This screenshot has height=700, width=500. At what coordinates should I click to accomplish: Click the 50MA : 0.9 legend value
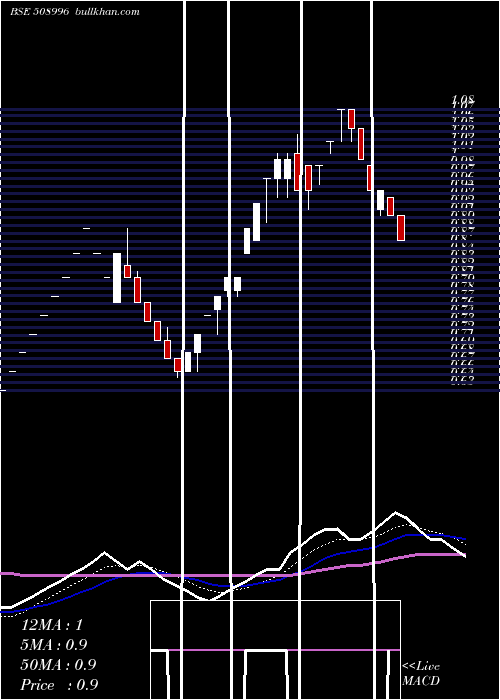point(58,665)
